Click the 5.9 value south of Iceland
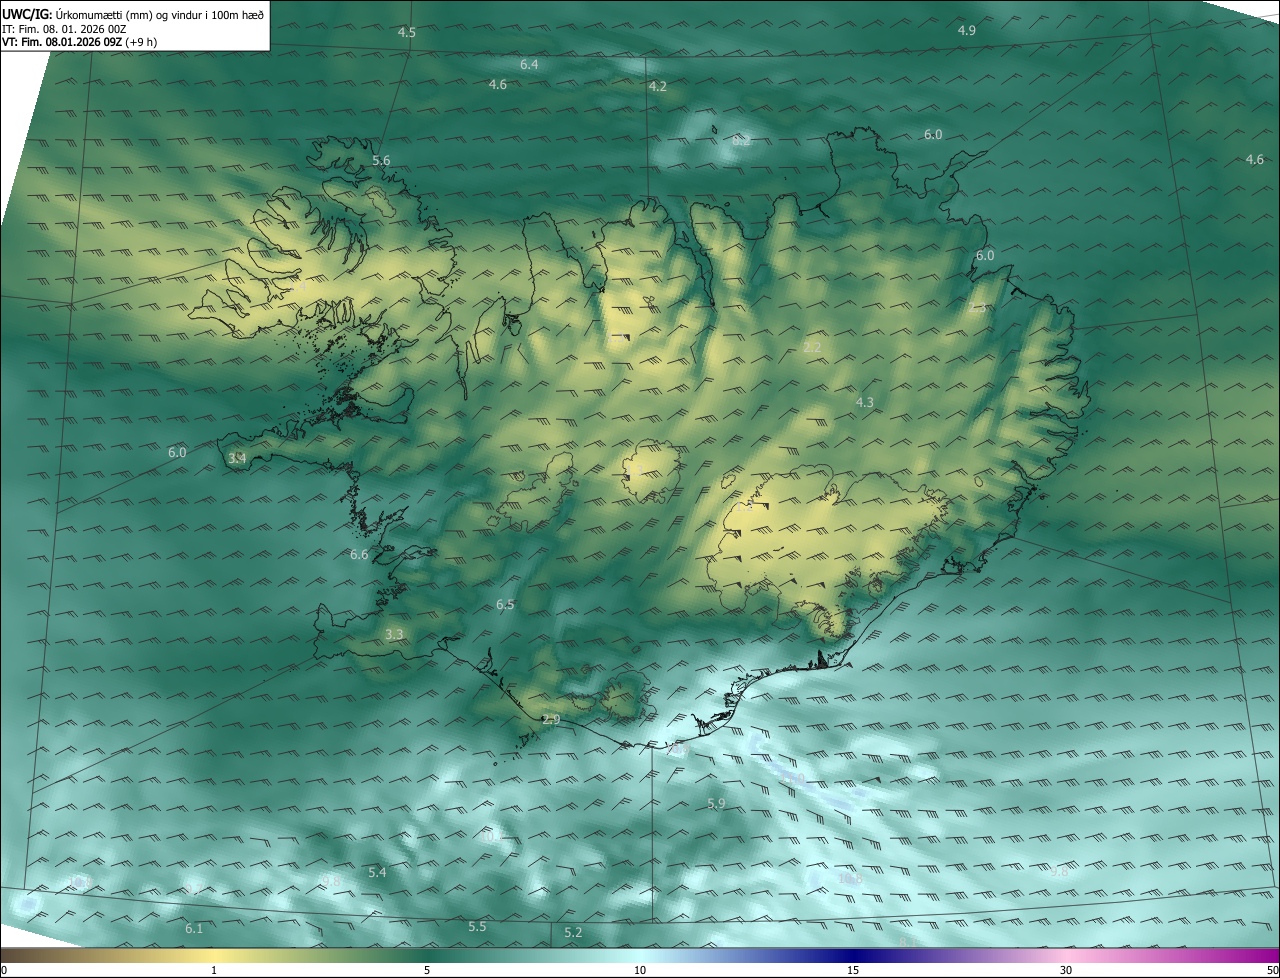Viewport: 1280px width, 978px height. click(x=716, y=804)
